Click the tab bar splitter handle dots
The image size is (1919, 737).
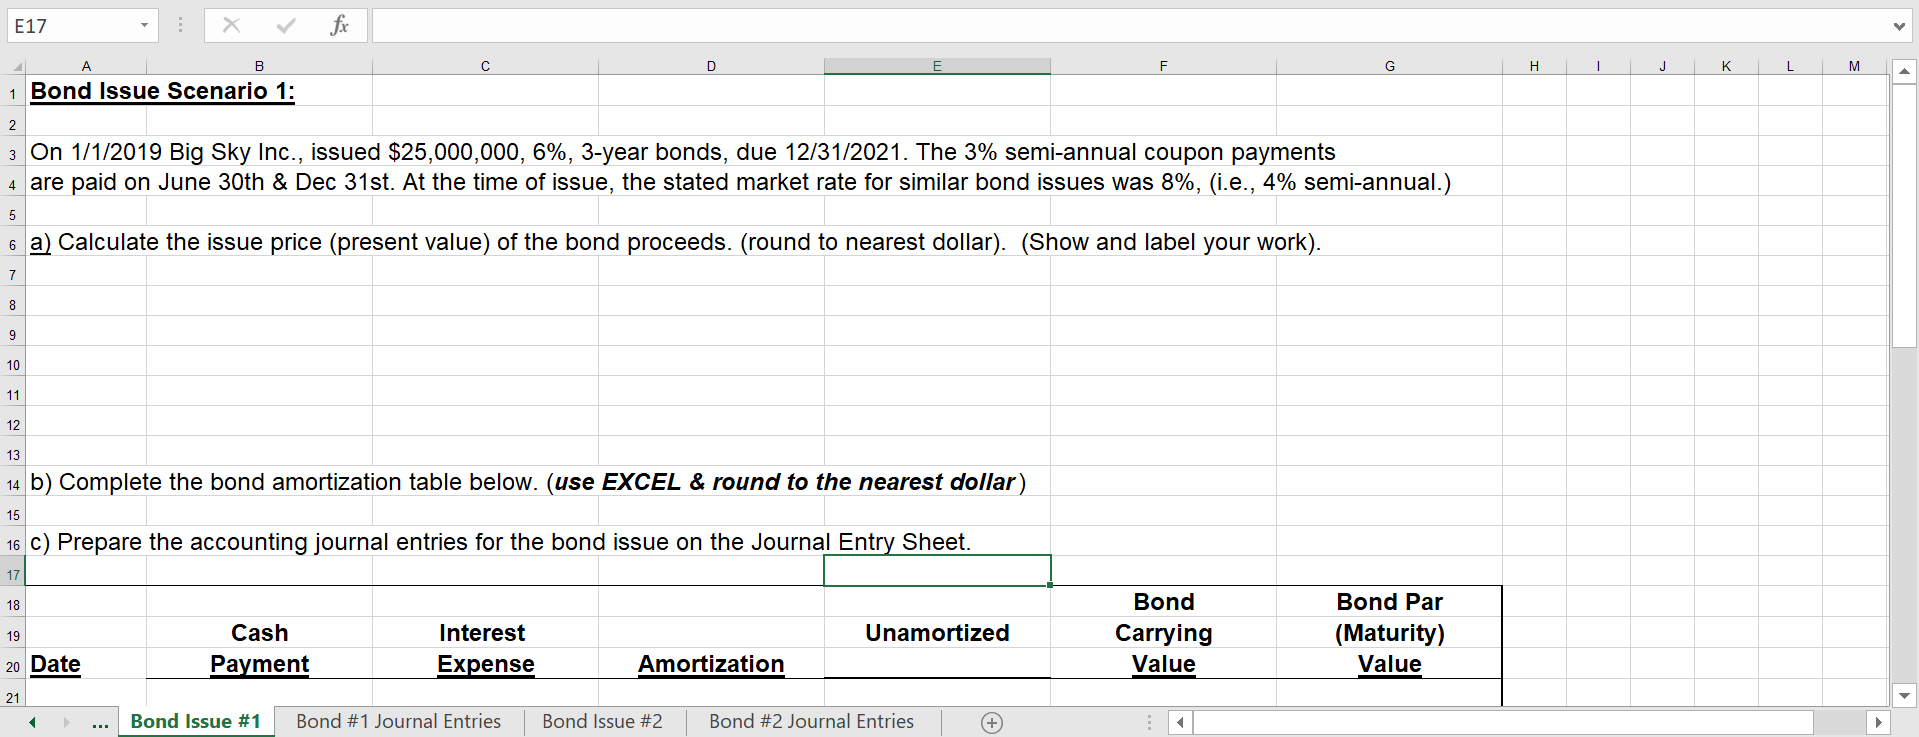click(x=1149, y=722)
